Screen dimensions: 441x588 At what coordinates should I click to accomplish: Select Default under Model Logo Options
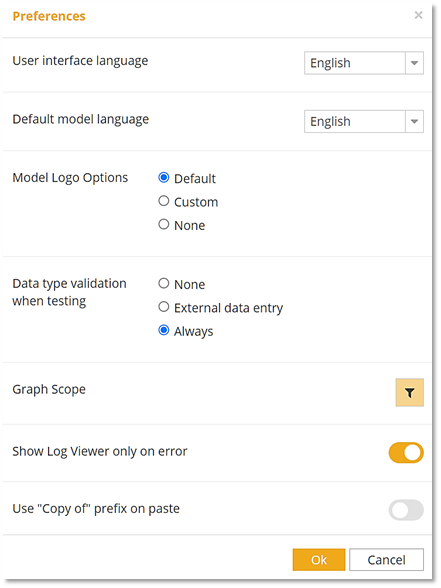point(164,177)
